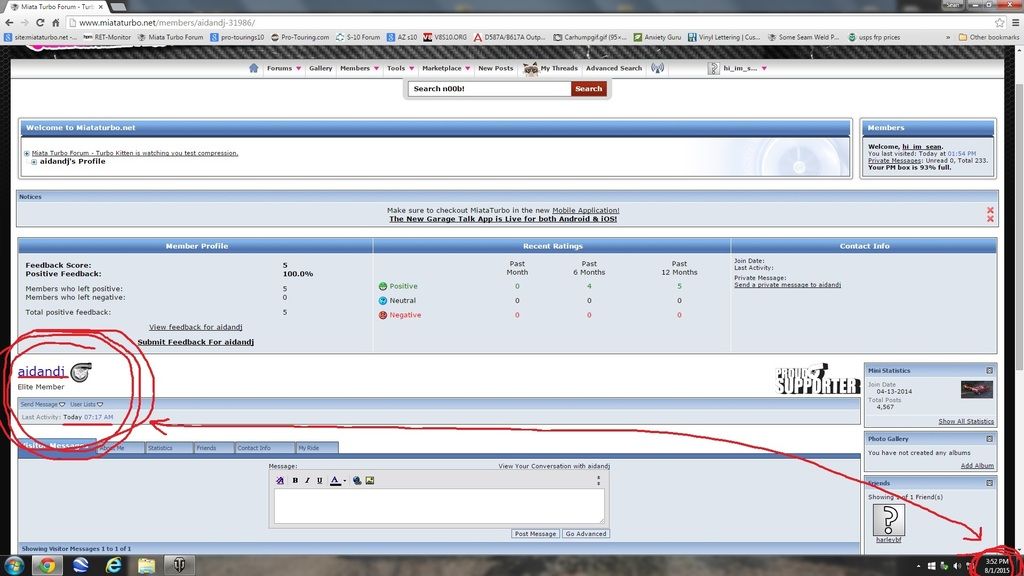Show more bookmarks via the chevron
The height and width of the screenshot is (576, 1024).
click(948, 37)
